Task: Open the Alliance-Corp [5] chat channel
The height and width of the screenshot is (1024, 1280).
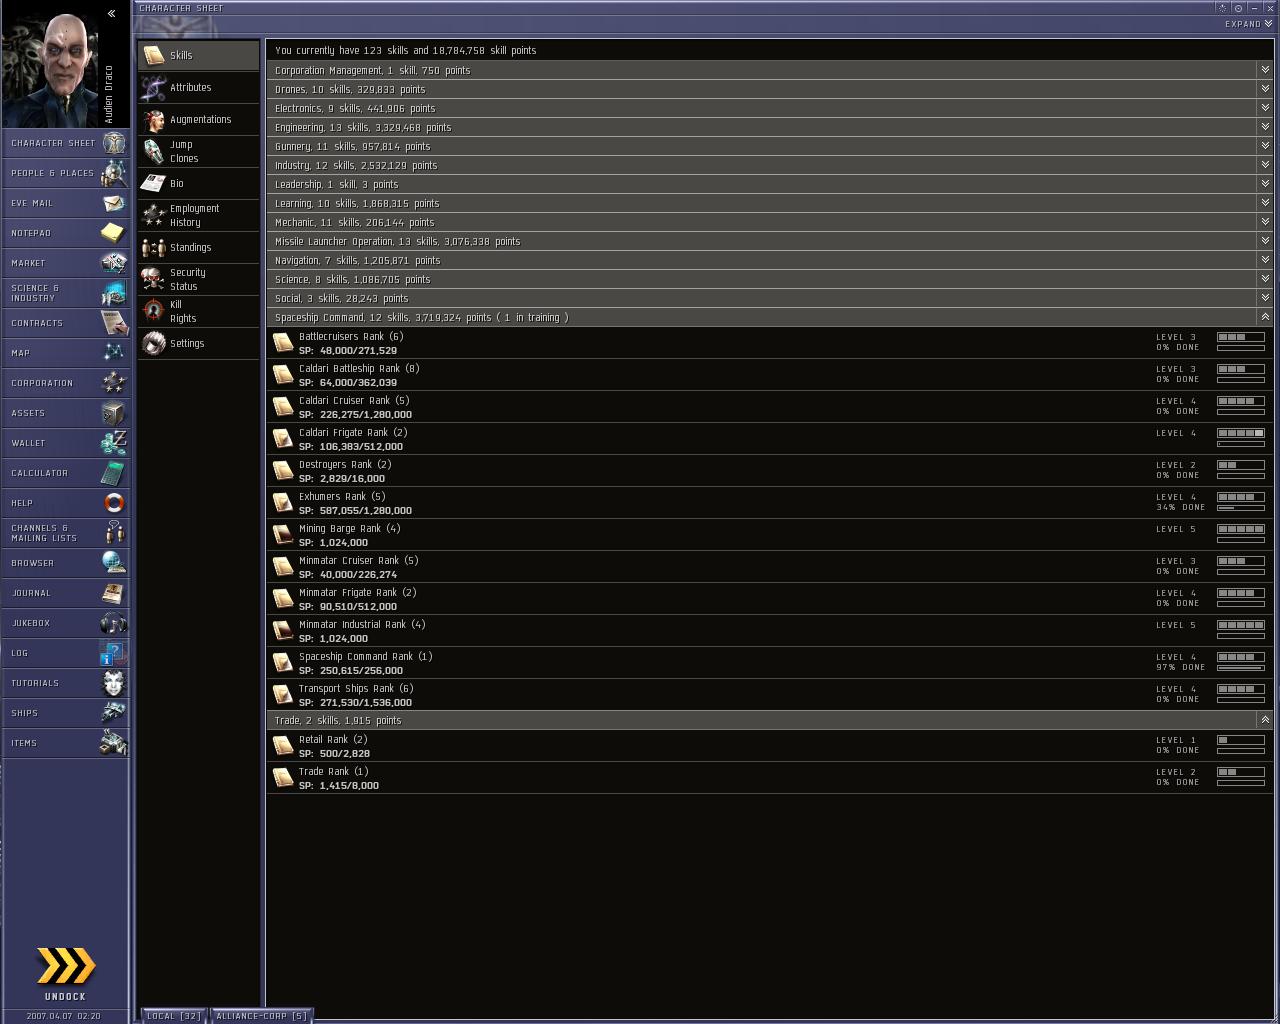Action: click(x=262, y=1016)
